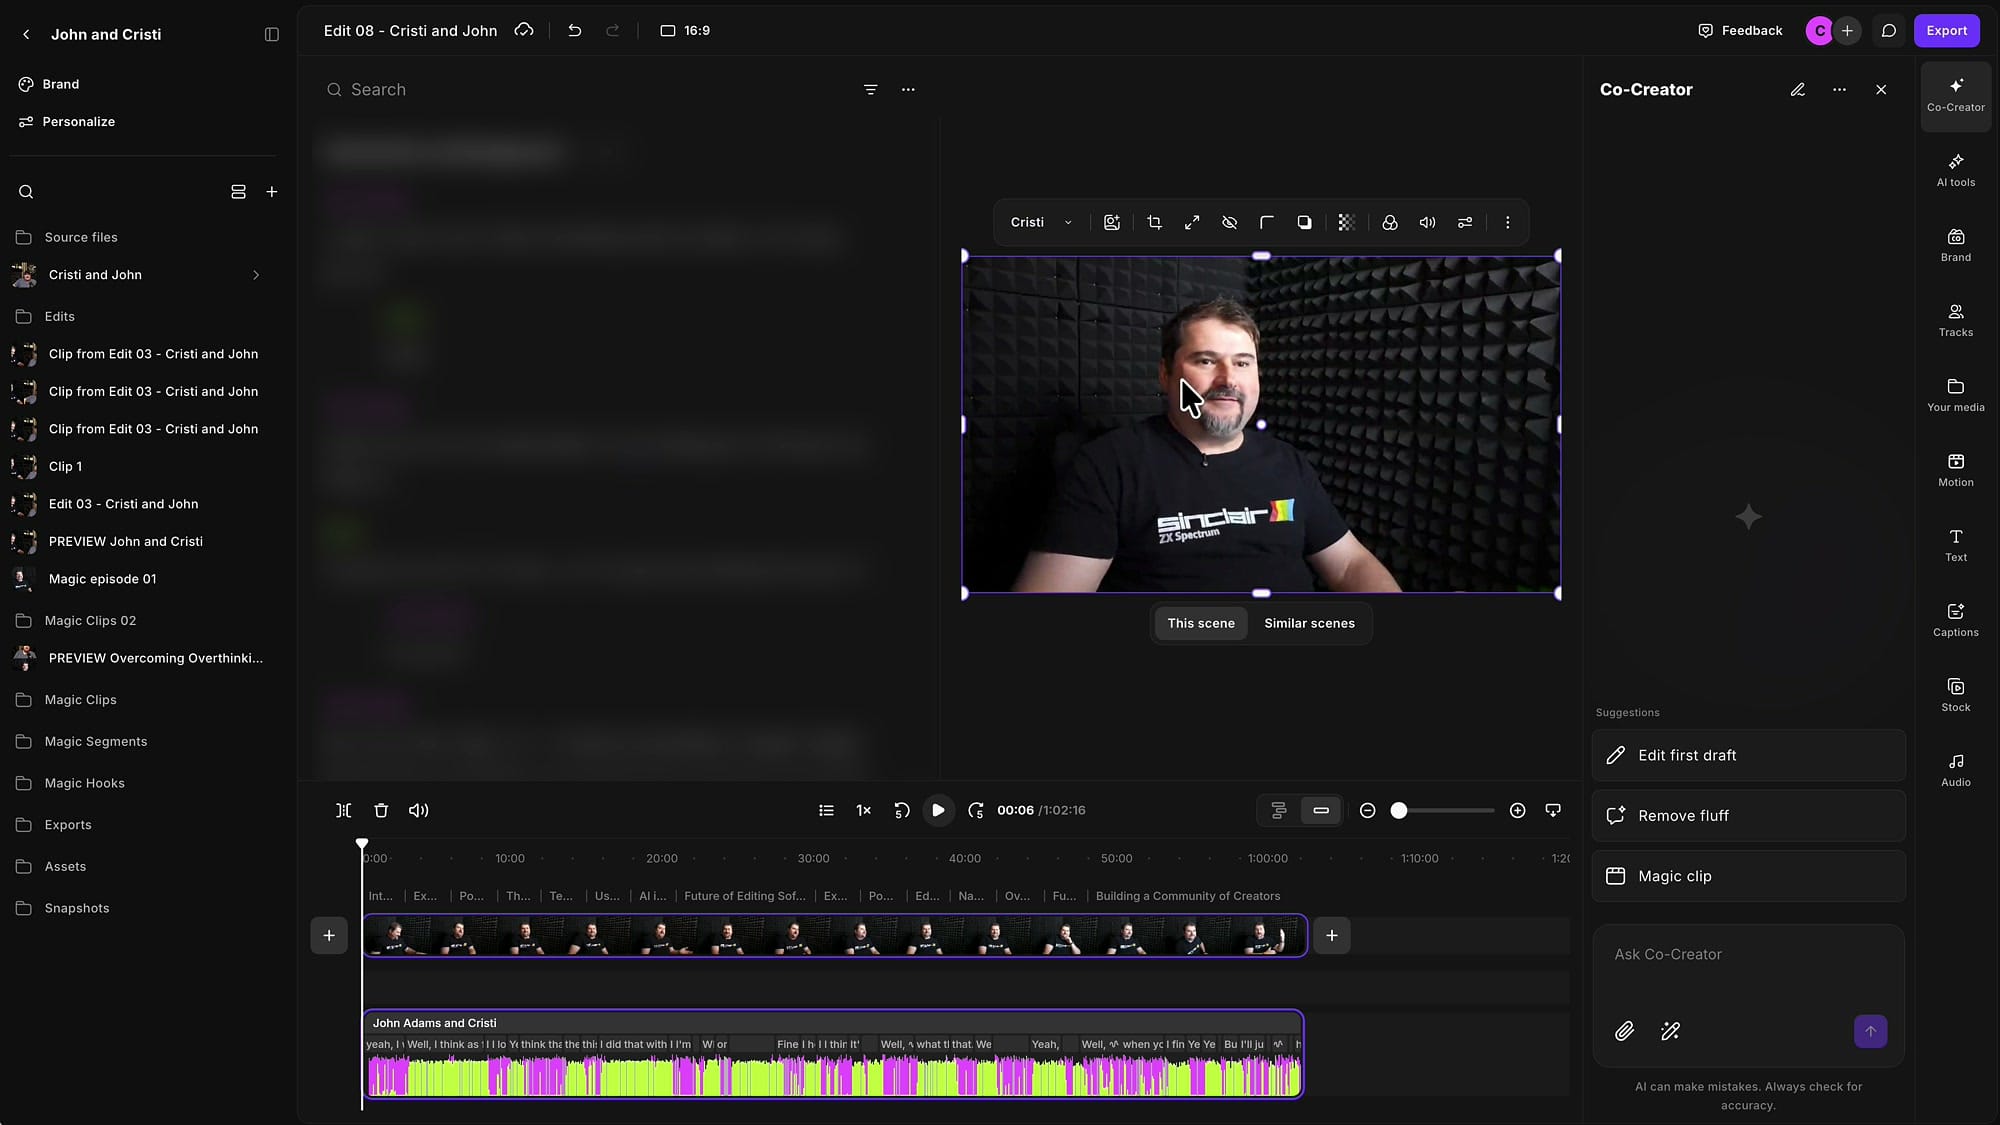Send the Co-Creator prompt with arrow button
Viewport: 2000px width, 1125px height.
pyautogui.click(x=1871, y=1031)
